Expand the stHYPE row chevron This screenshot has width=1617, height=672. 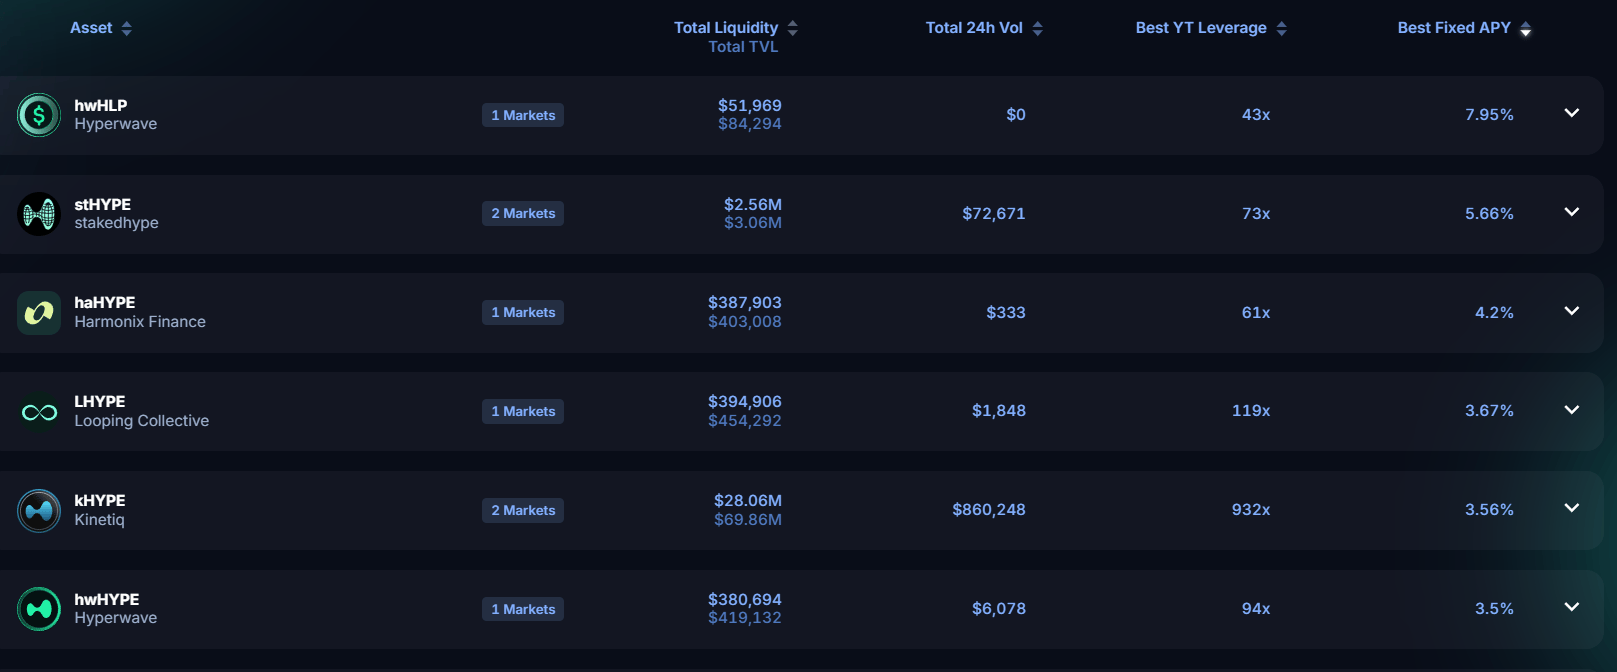[1572, 212]
